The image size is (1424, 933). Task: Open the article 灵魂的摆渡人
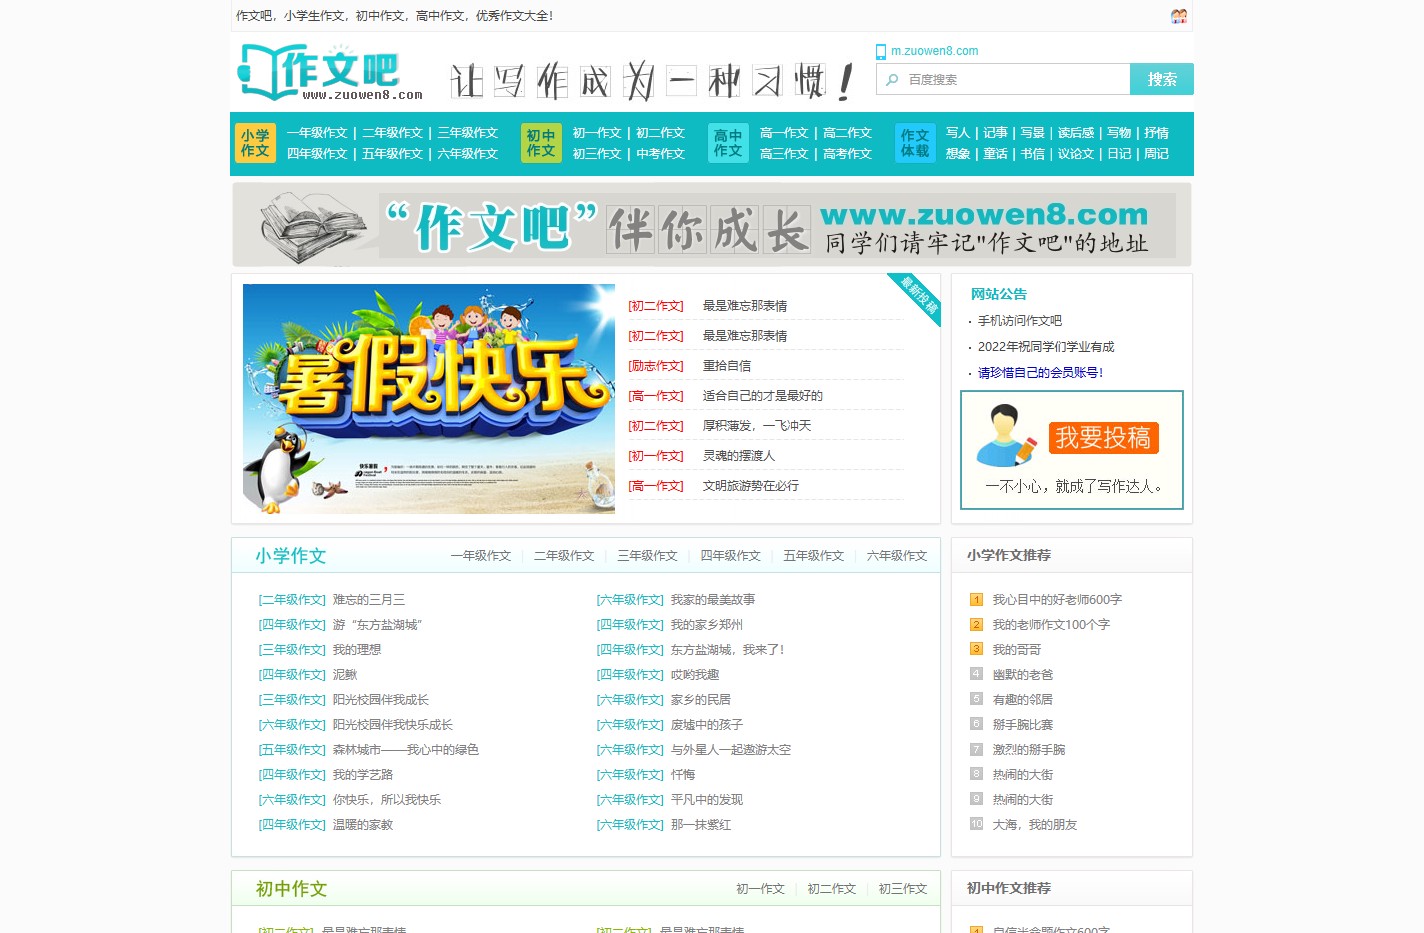click(739, 456)
